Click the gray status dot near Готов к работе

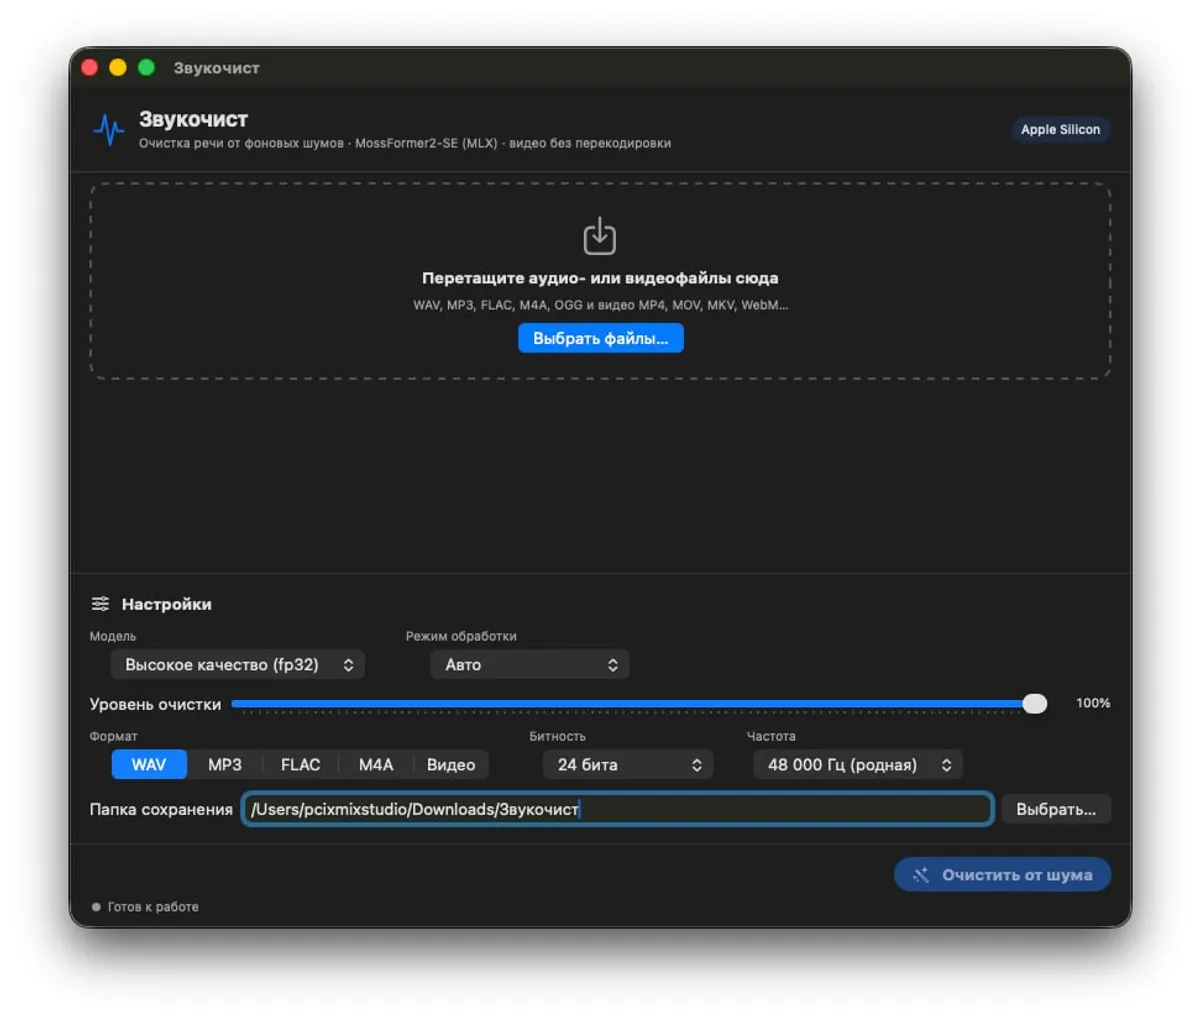[x=96, y=907]
